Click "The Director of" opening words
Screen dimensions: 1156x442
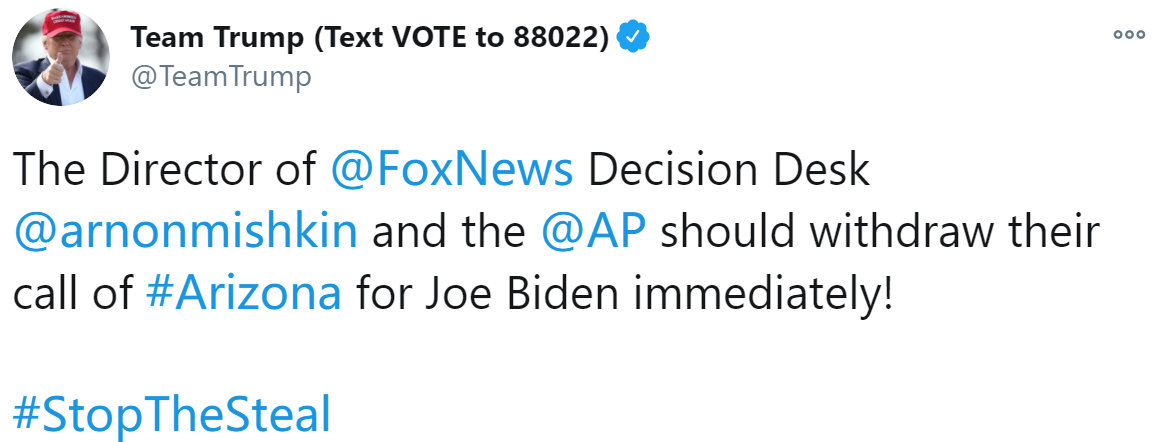coord(164,169)
